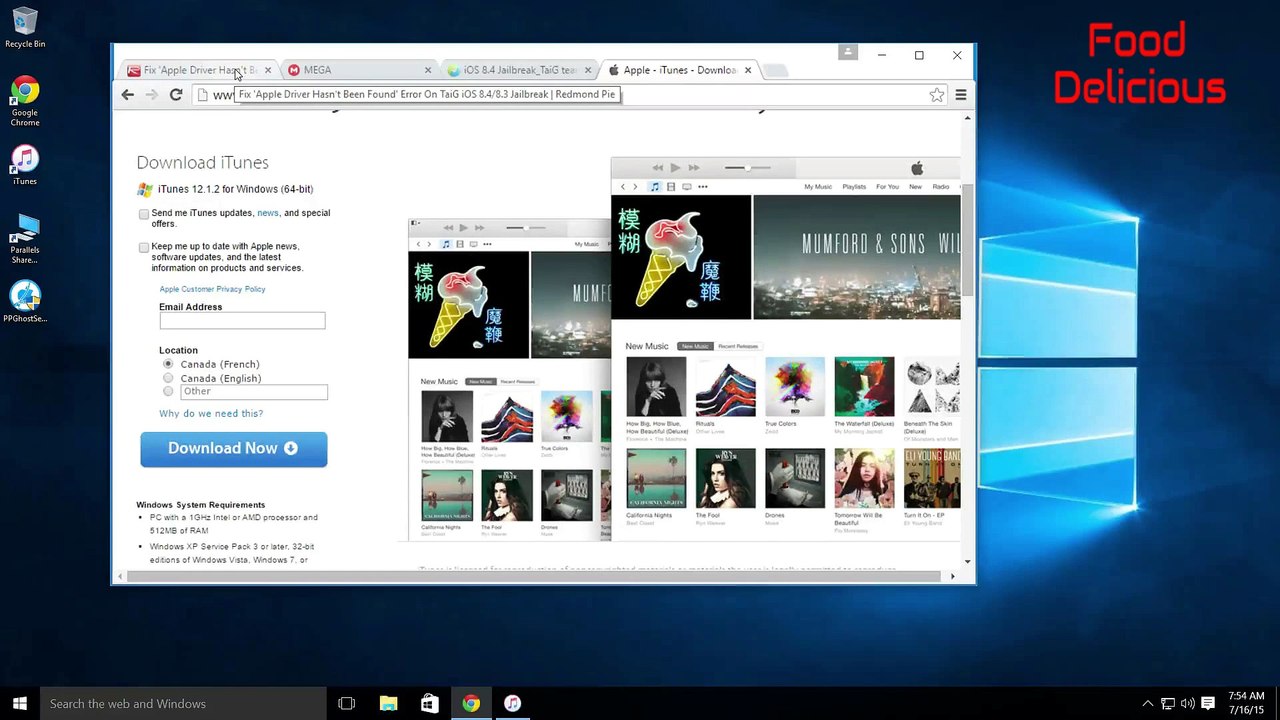Open the Windows Start menu

click(19, 703)
